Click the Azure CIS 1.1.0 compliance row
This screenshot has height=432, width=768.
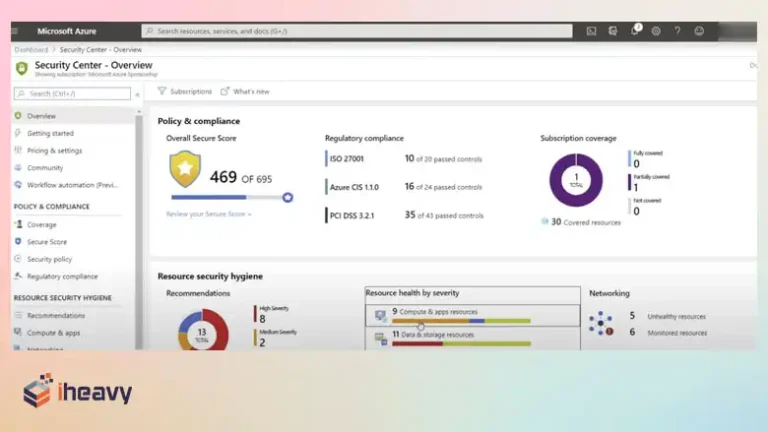pos(404,187)
